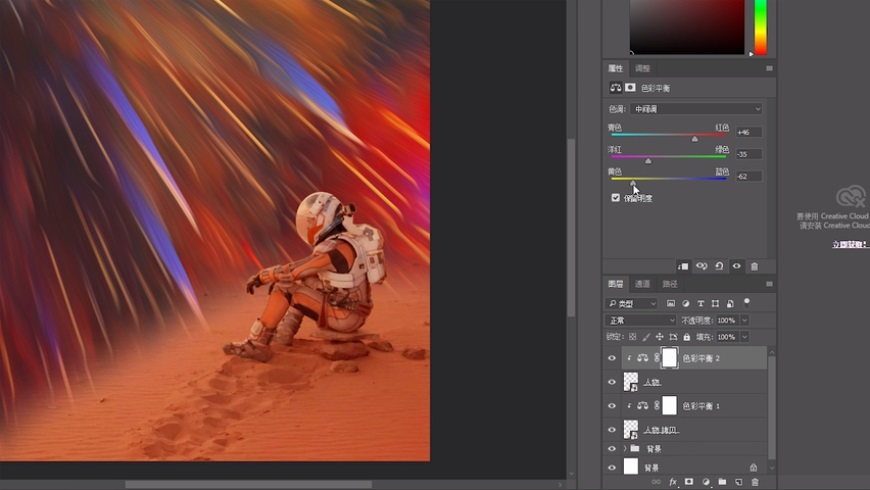Hide the 色彩平衡 2 layer
The image size is (870, 490).
tap(612, 358)
